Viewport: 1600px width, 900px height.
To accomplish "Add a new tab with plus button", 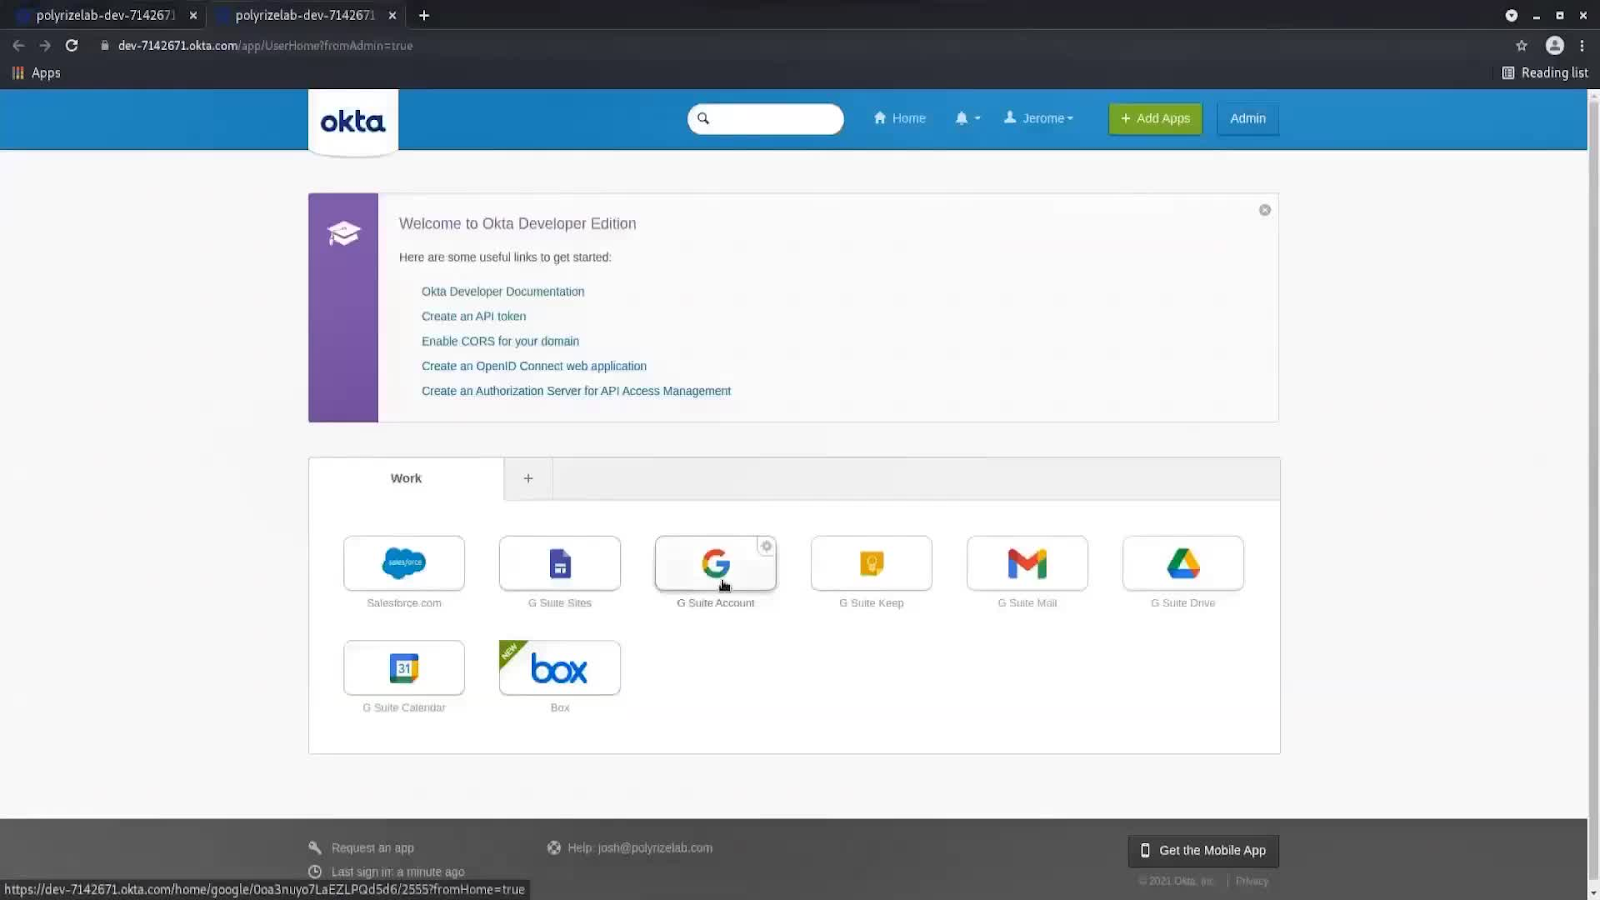I will click(x=528, y=479).
